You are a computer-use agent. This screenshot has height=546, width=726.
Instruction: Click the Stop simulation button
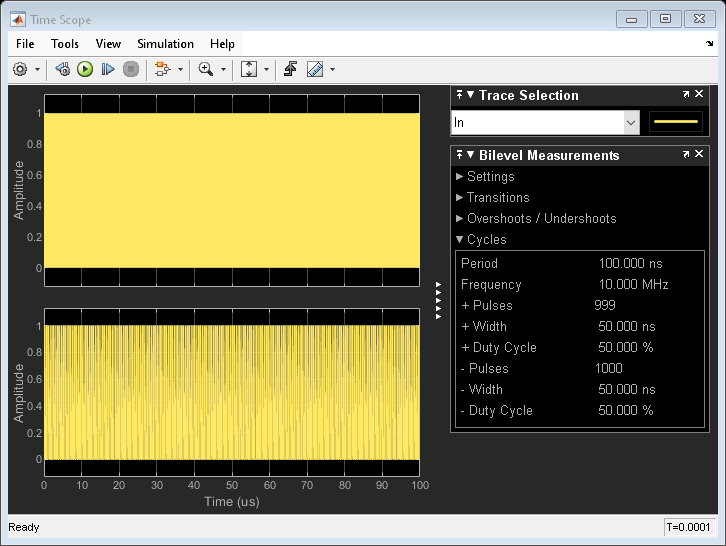click(x=130, y=69)
